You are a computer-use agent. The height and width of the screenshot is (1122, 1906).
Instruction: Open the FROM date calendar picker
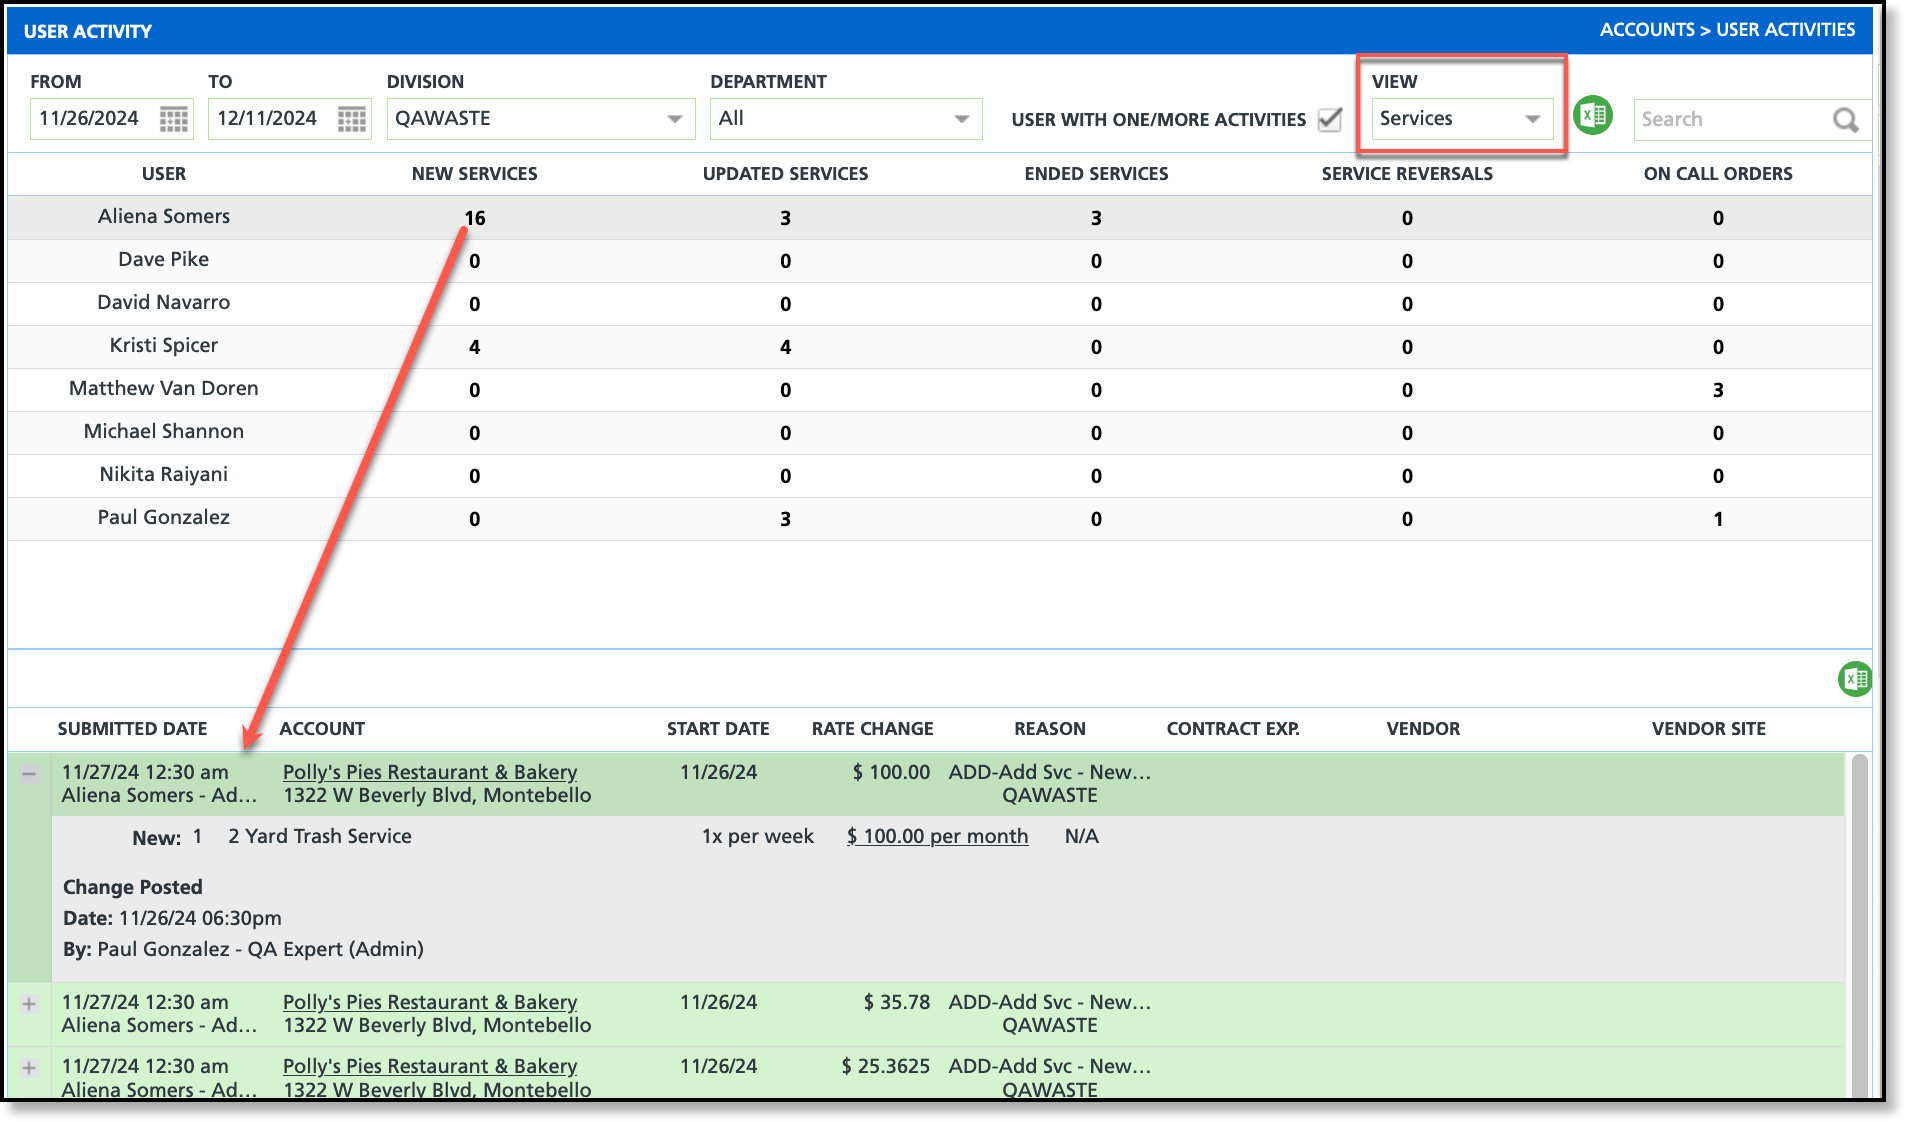point(174,119)
